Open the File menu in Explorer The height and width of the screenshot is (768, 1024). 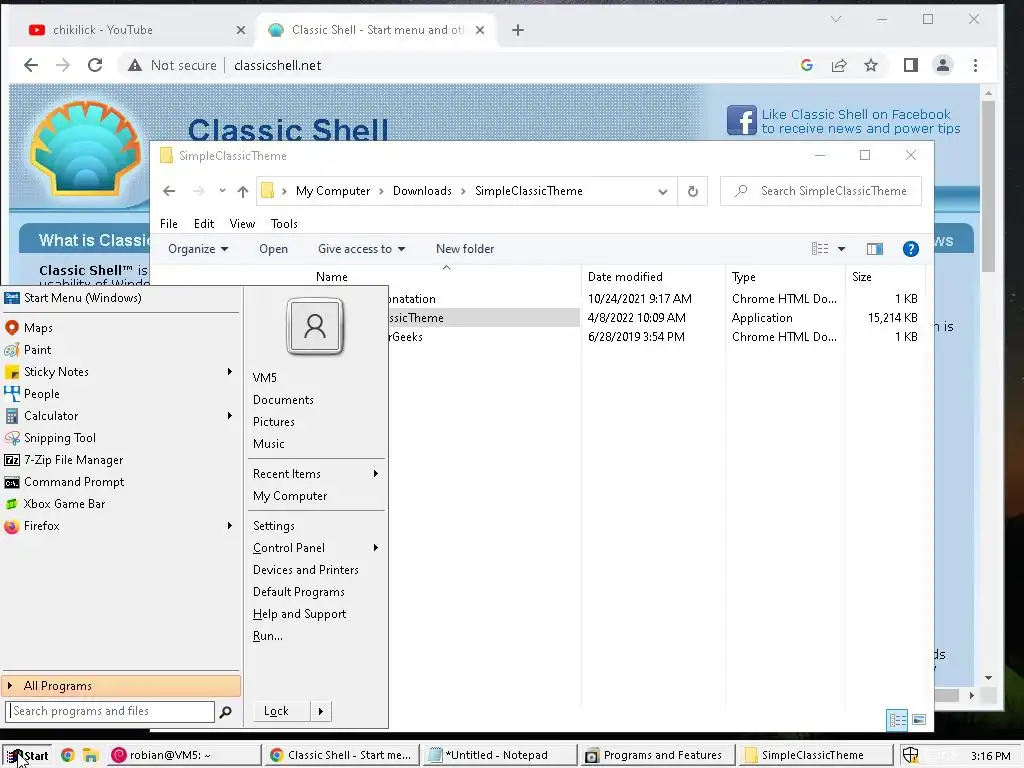coord(168,224)
